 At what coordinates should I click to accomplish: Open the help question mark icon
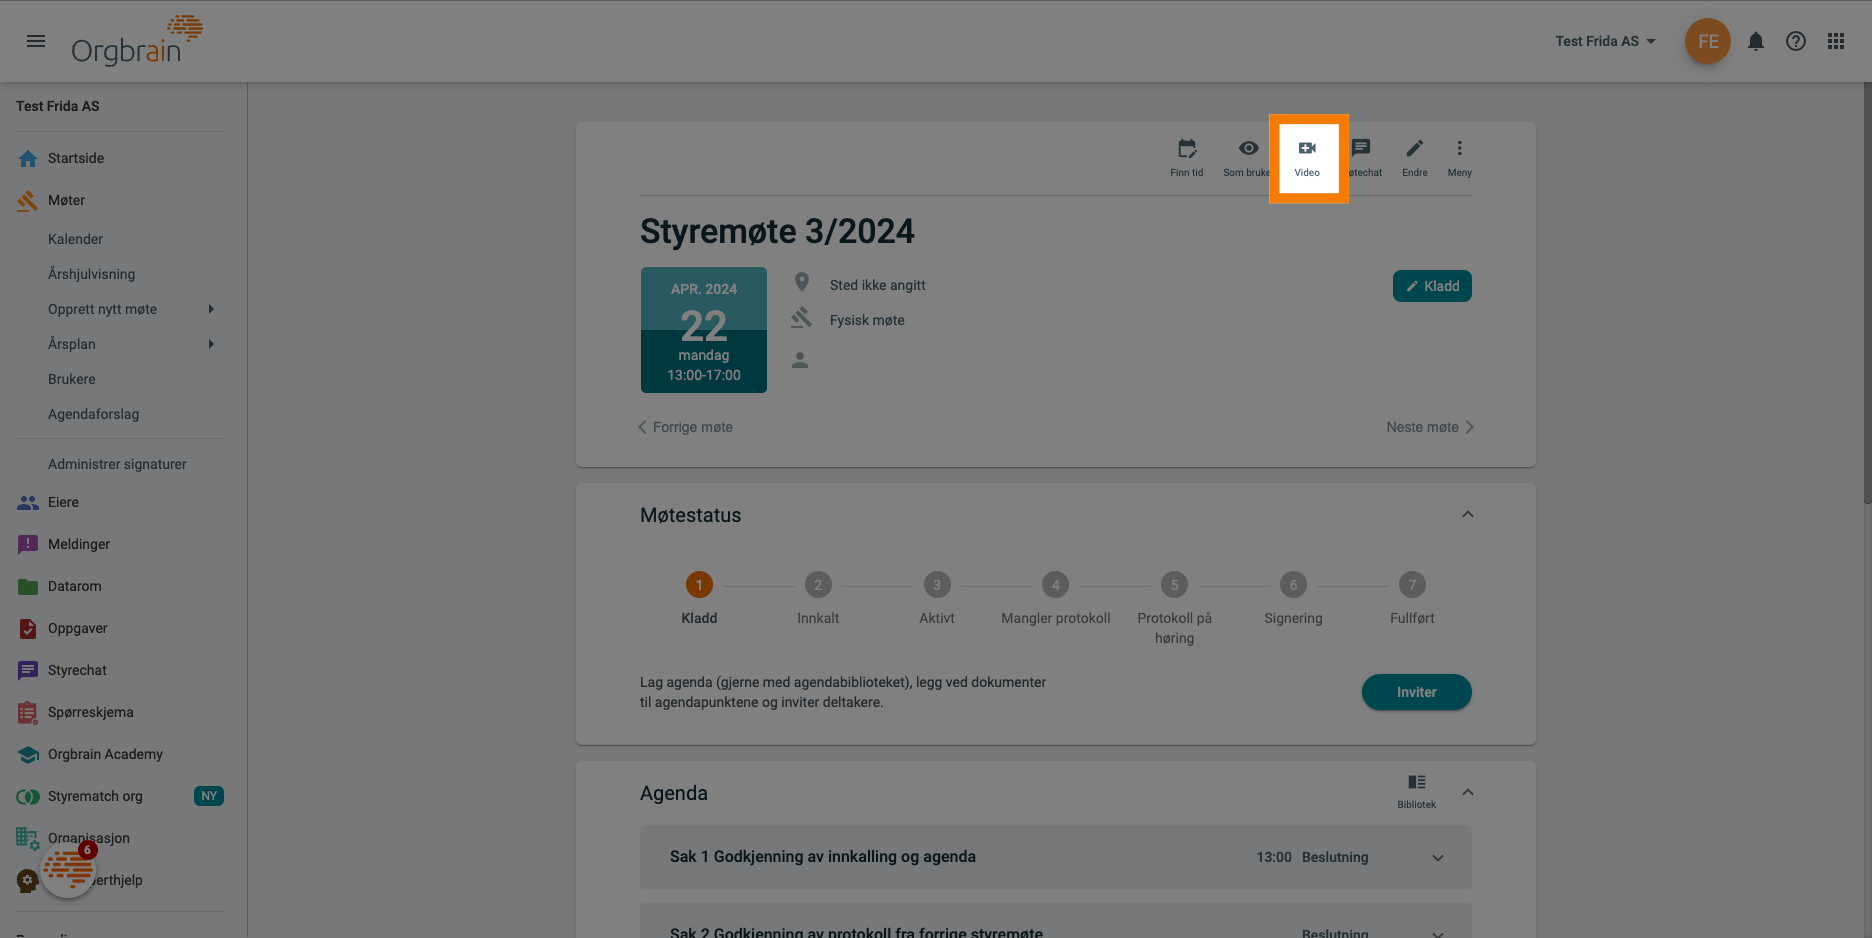click(1796, 41)
